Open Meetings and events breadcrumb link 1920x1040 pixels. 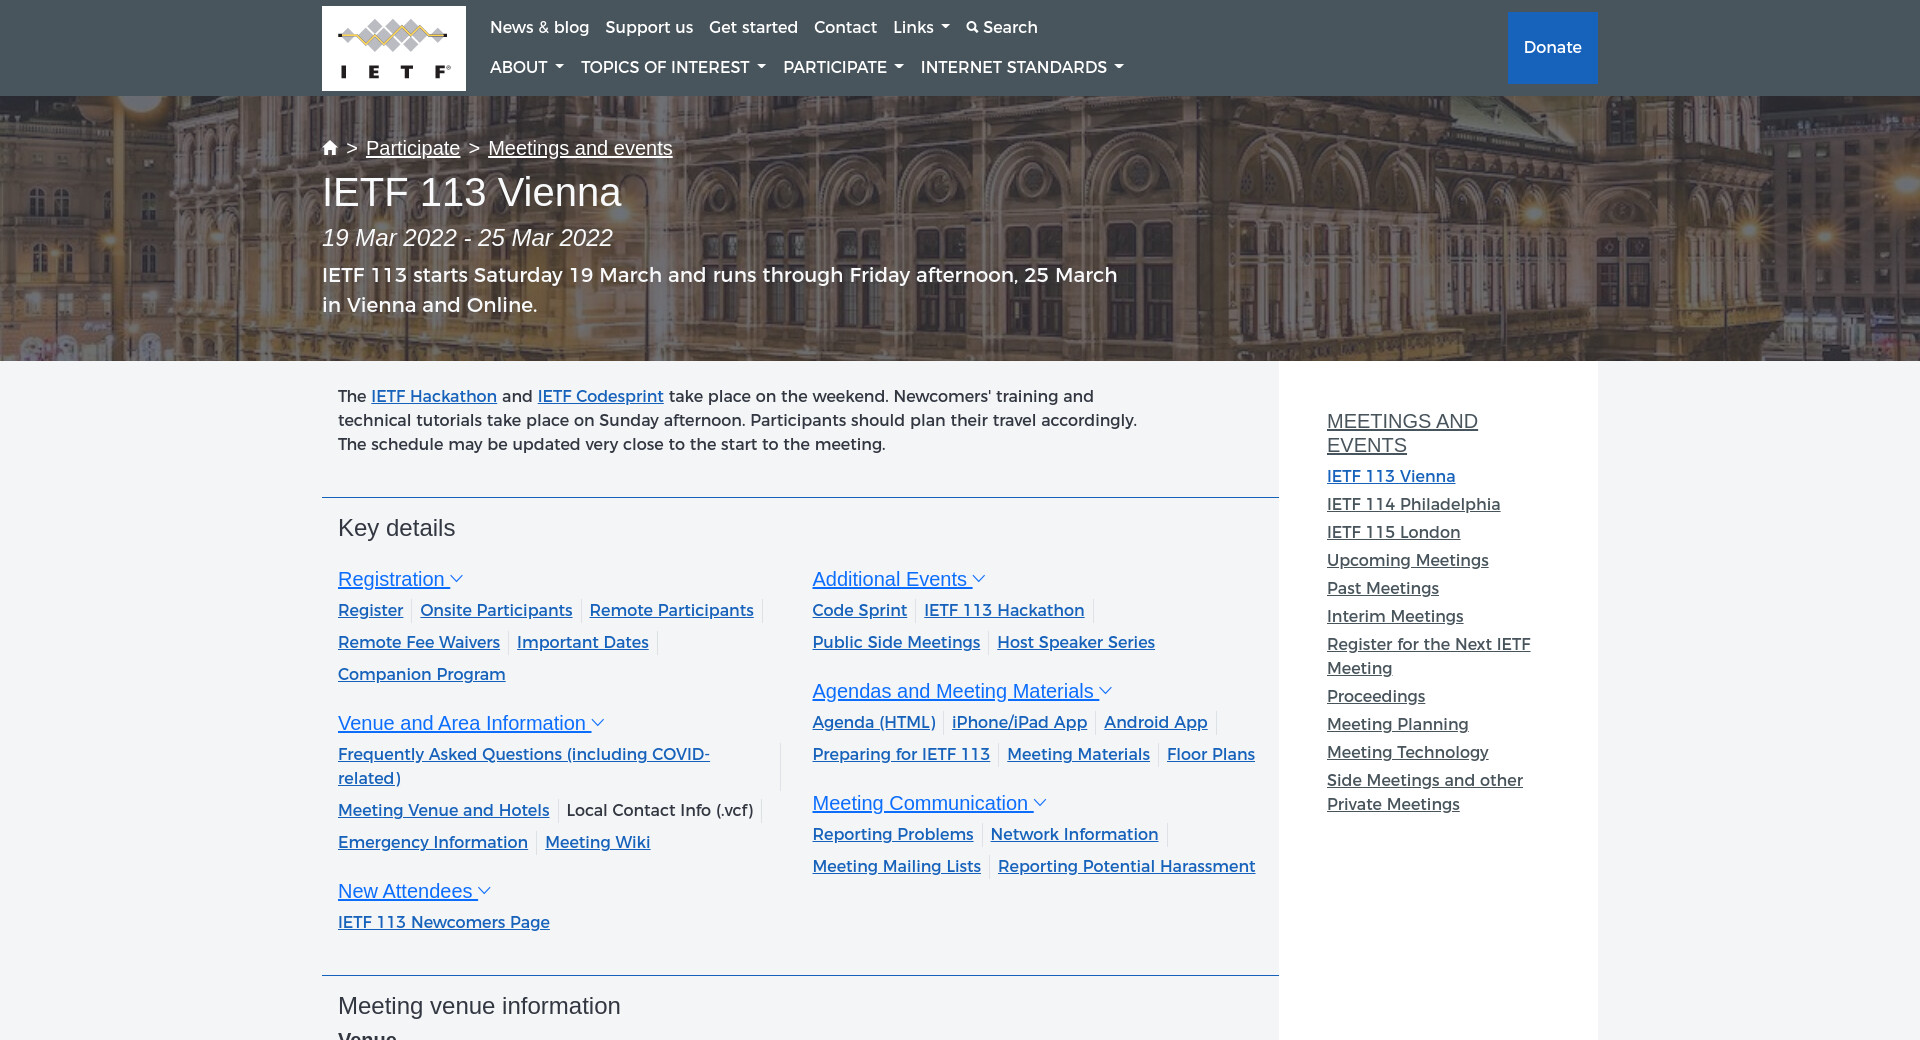coord(580,148)
